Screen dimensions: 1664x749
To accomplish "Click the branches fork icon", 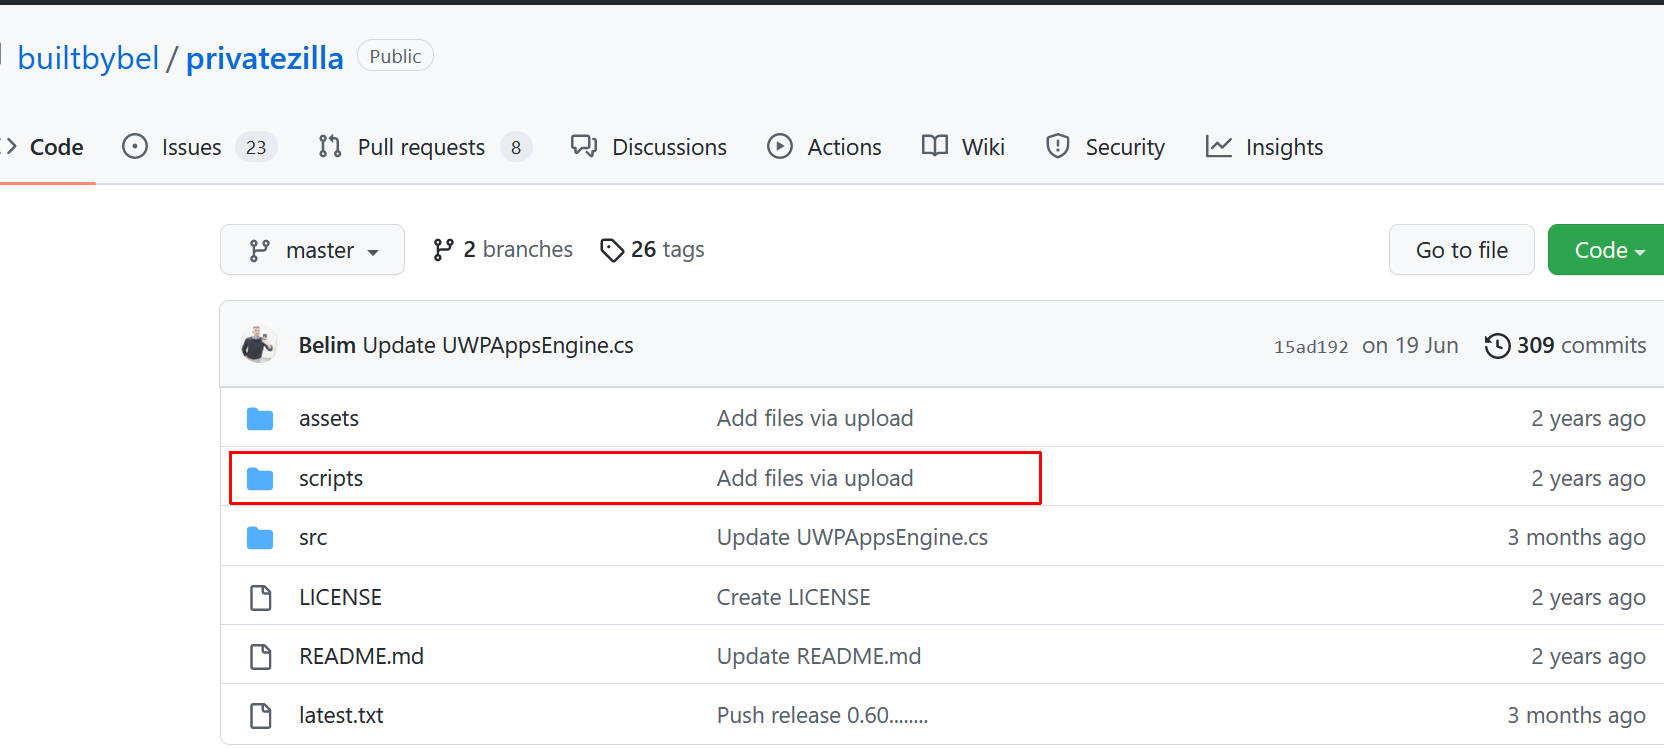I will click(443, 250).
